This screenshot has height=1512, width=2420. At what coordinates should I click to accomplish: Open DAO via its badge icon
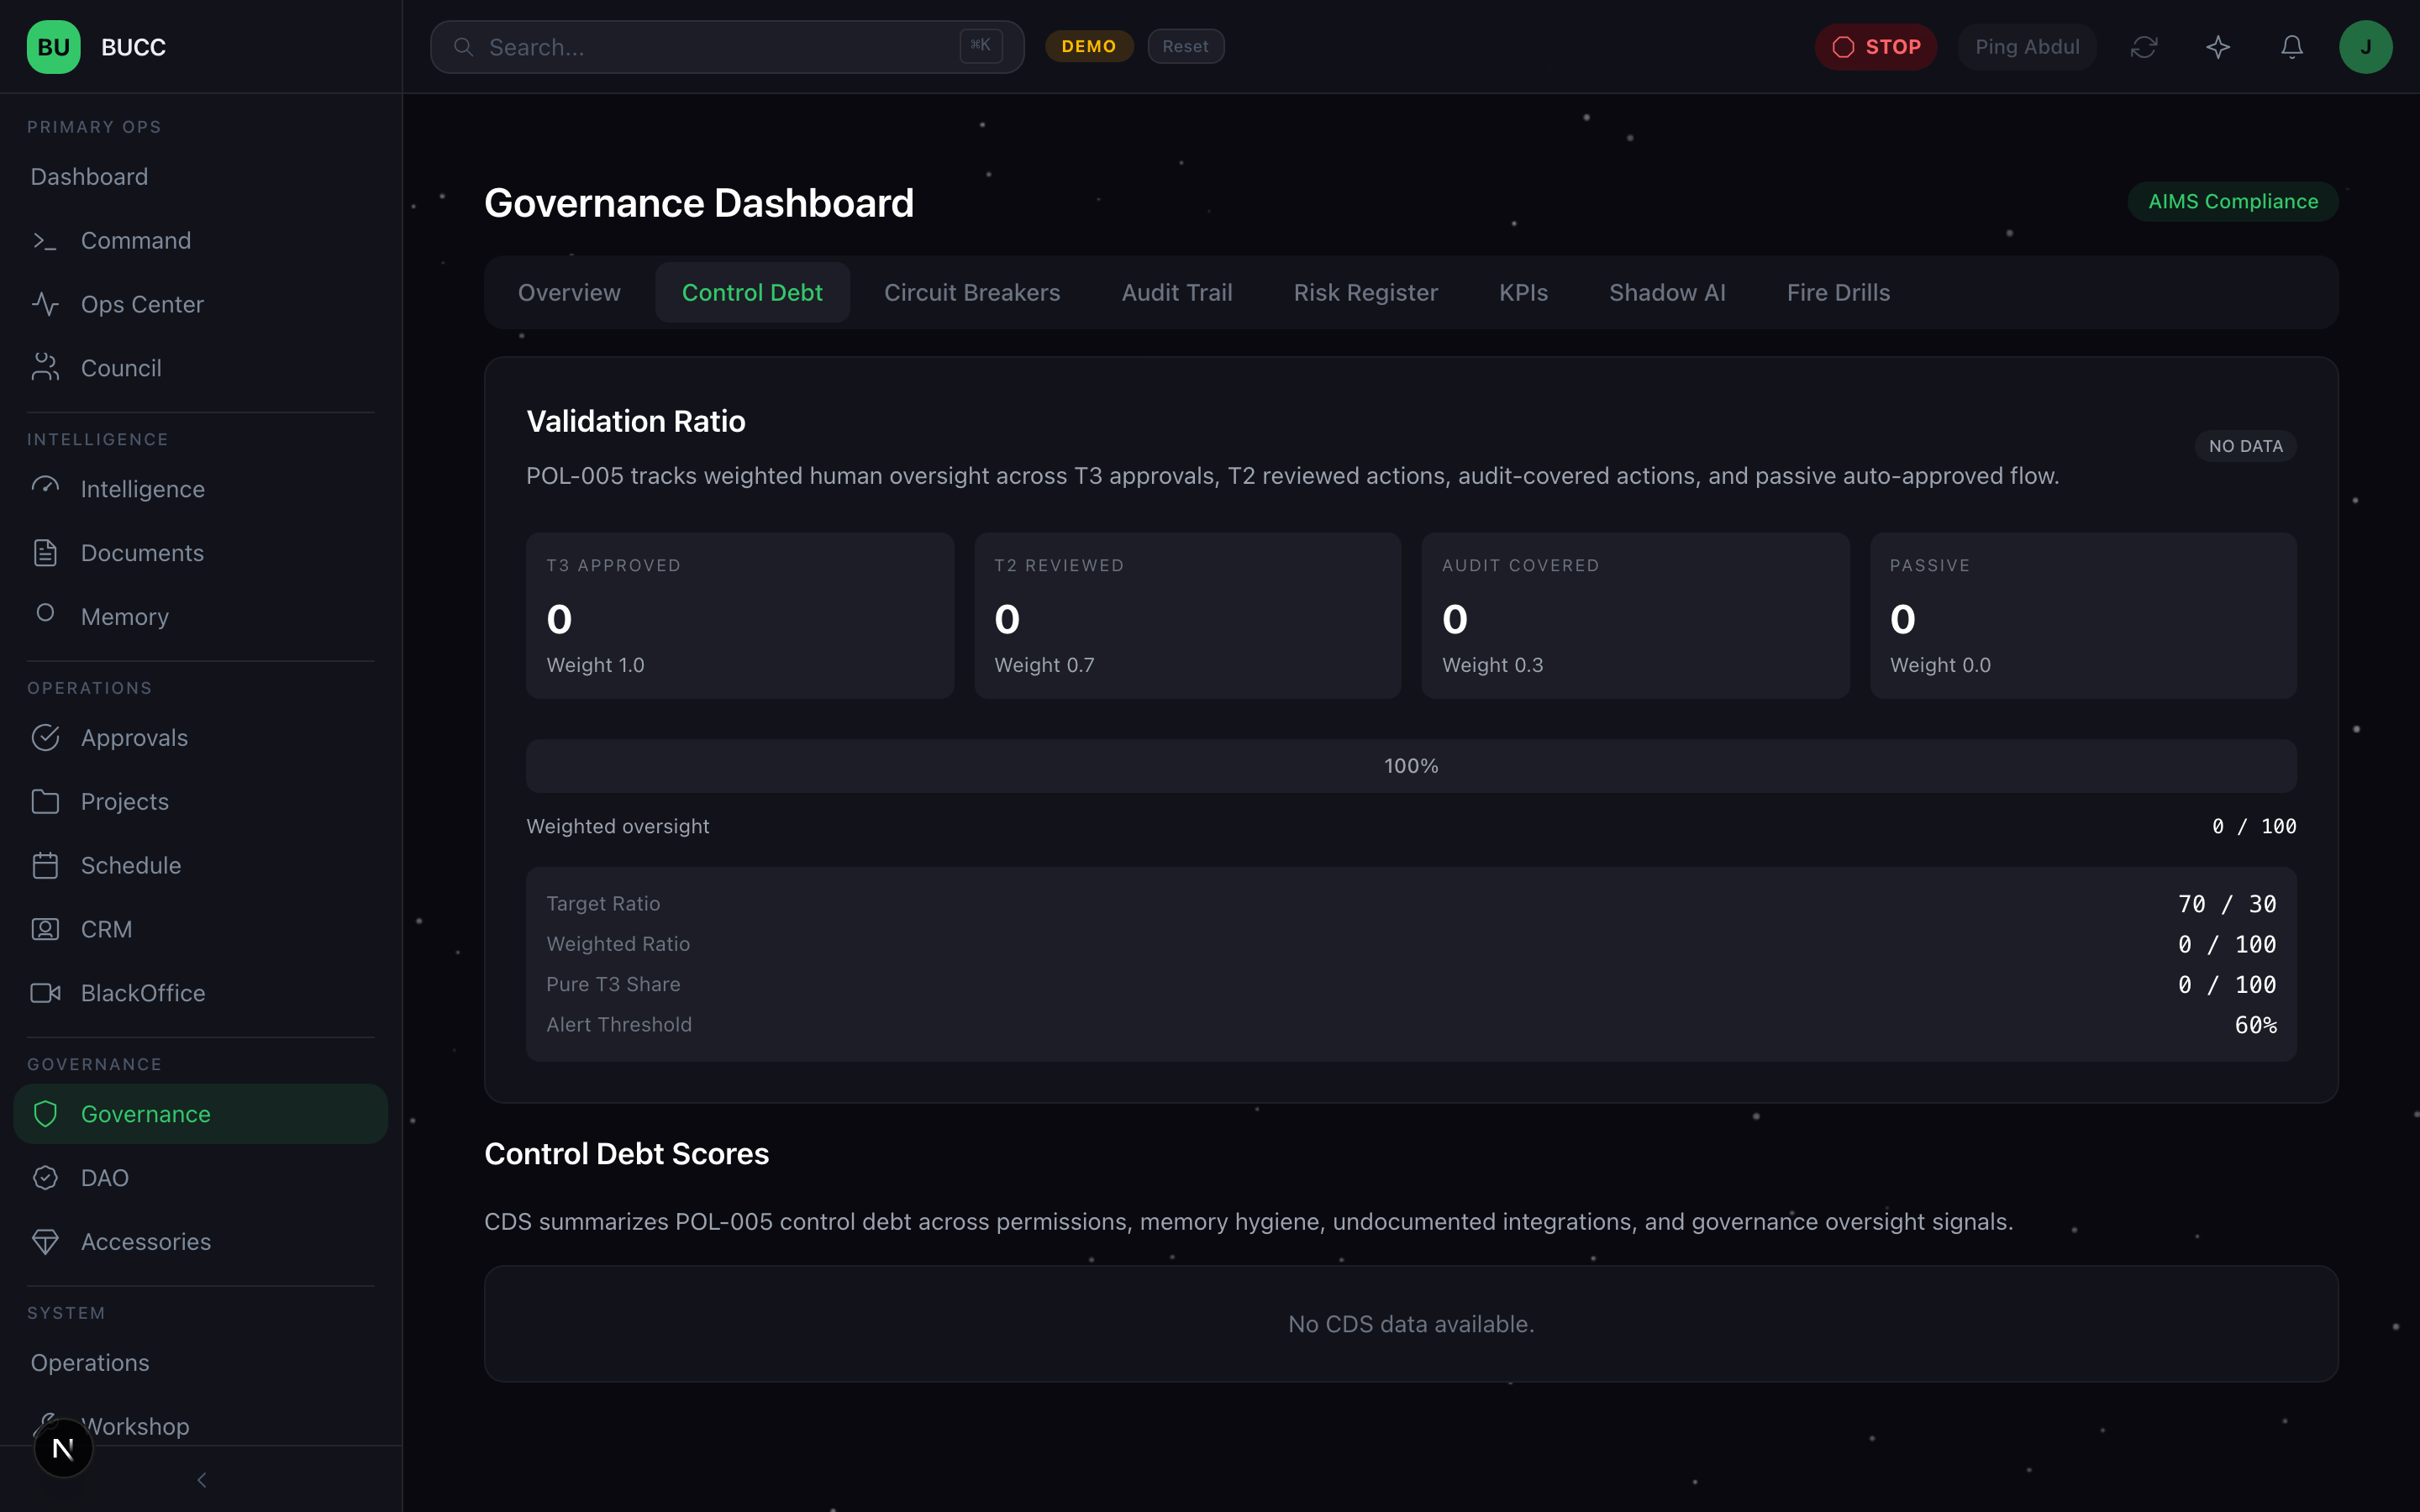pos(45,1178)
